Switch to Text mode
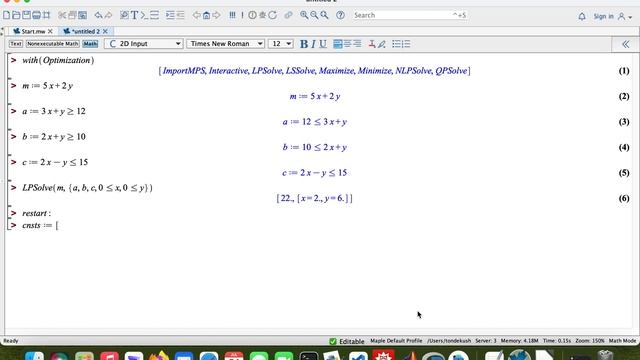640x360 pixels. 16,44
